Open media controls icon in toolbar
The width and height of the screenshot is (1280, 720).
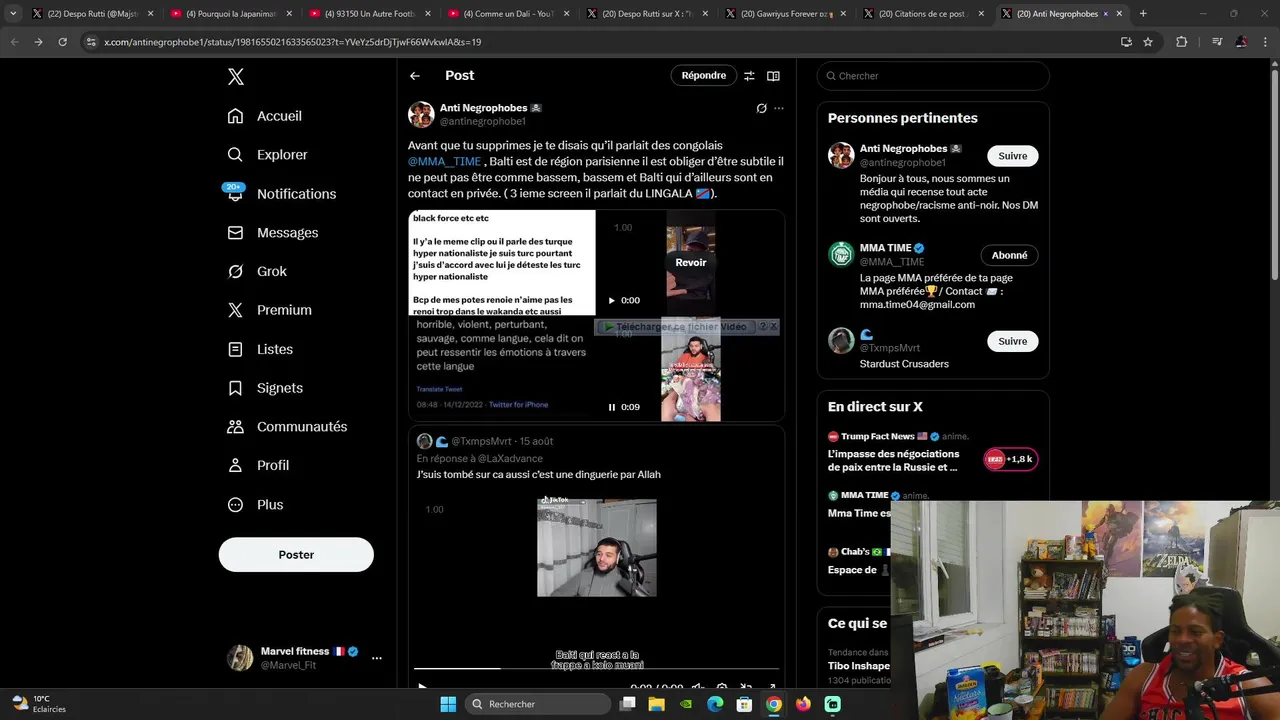pos(1216,42)
